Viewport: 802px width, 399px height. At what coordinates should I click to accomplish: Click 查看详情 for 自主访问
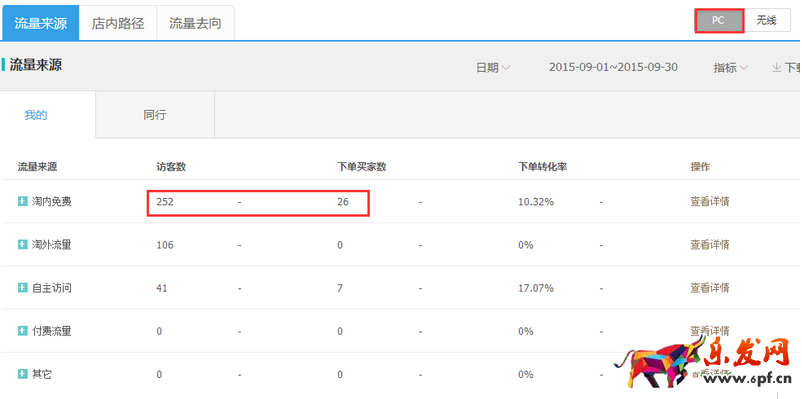[709, 288]
